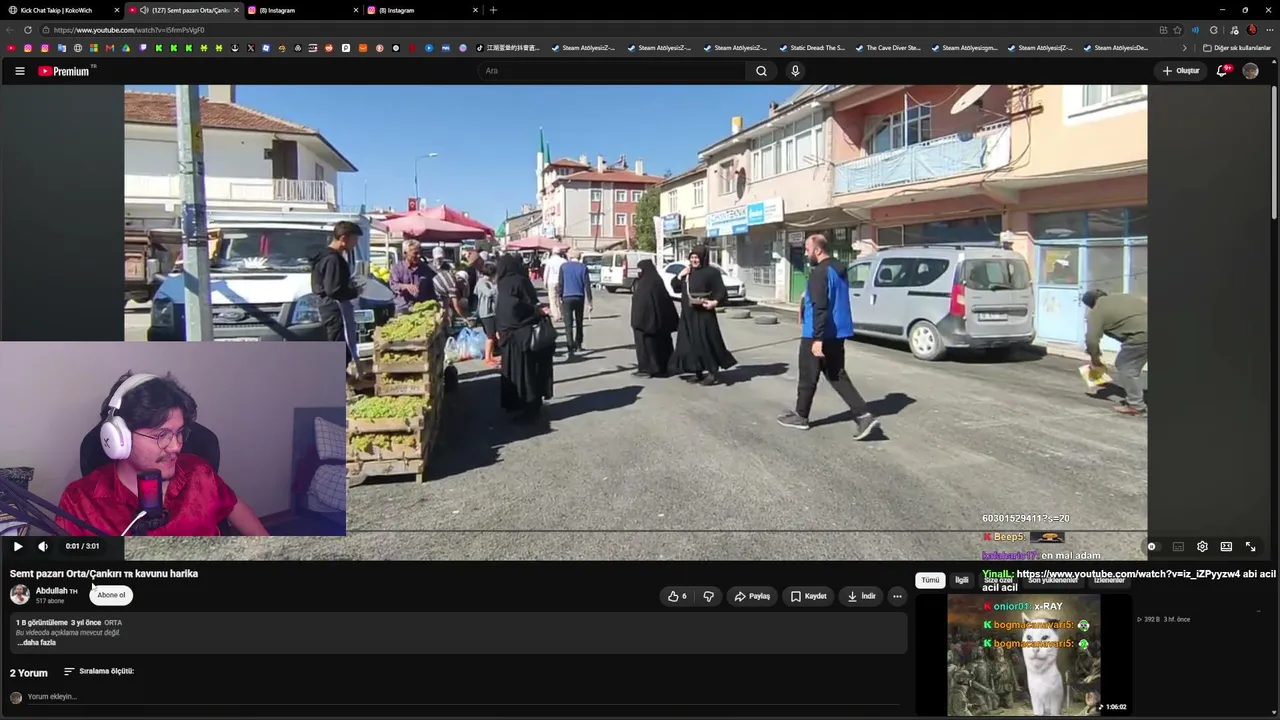Save the video with Kaydet
The height and width of the screenshot is (720, 1280).
pyautogui.click(x=808, y=596)
